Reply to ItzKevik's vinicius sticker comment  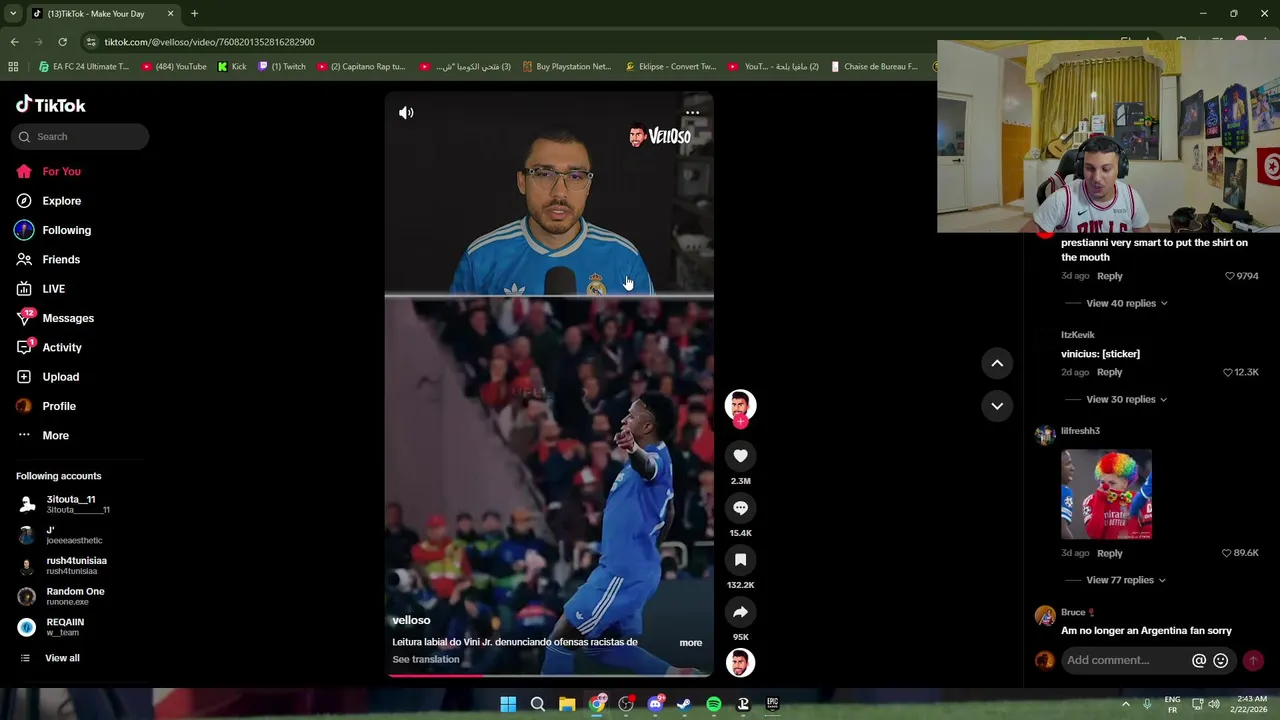tap(1109, 372)
